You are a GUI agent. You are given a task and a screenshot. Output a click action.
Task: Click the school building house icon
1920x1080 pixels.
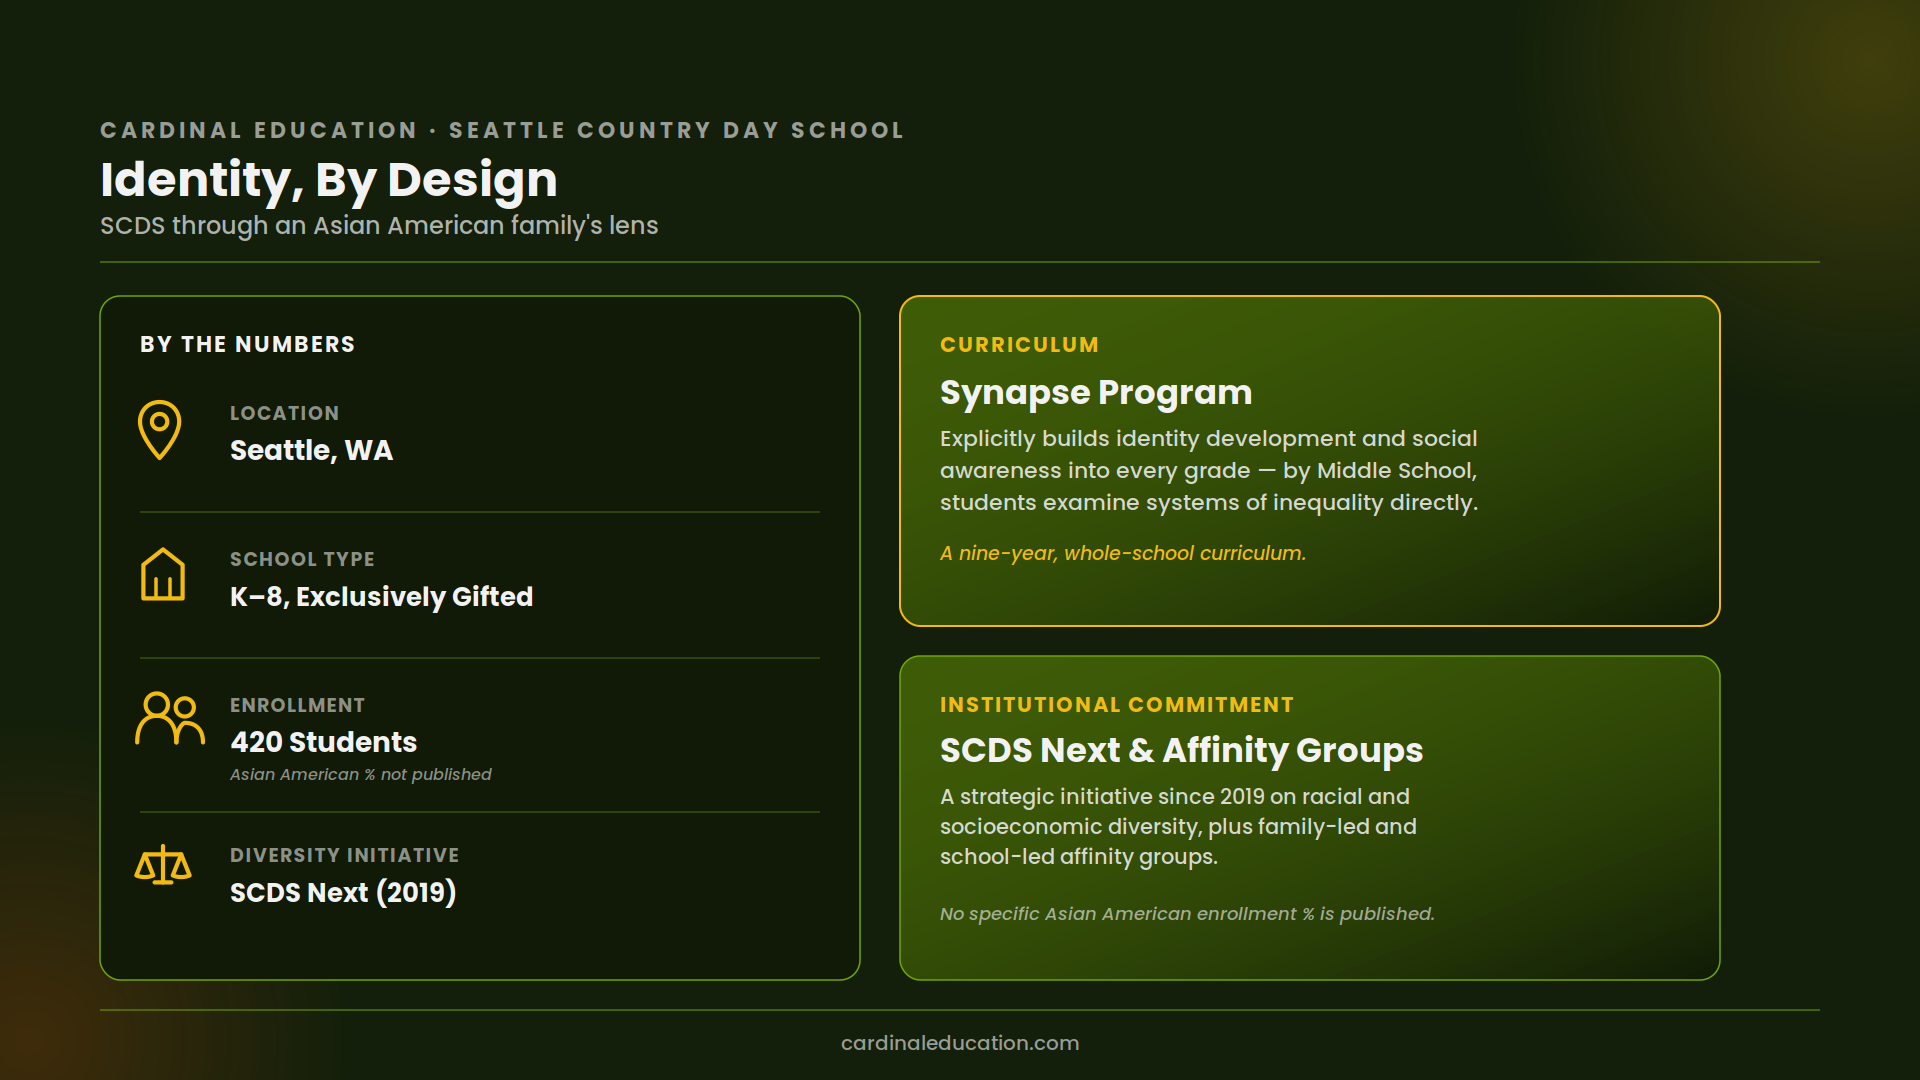click(163, 574)
